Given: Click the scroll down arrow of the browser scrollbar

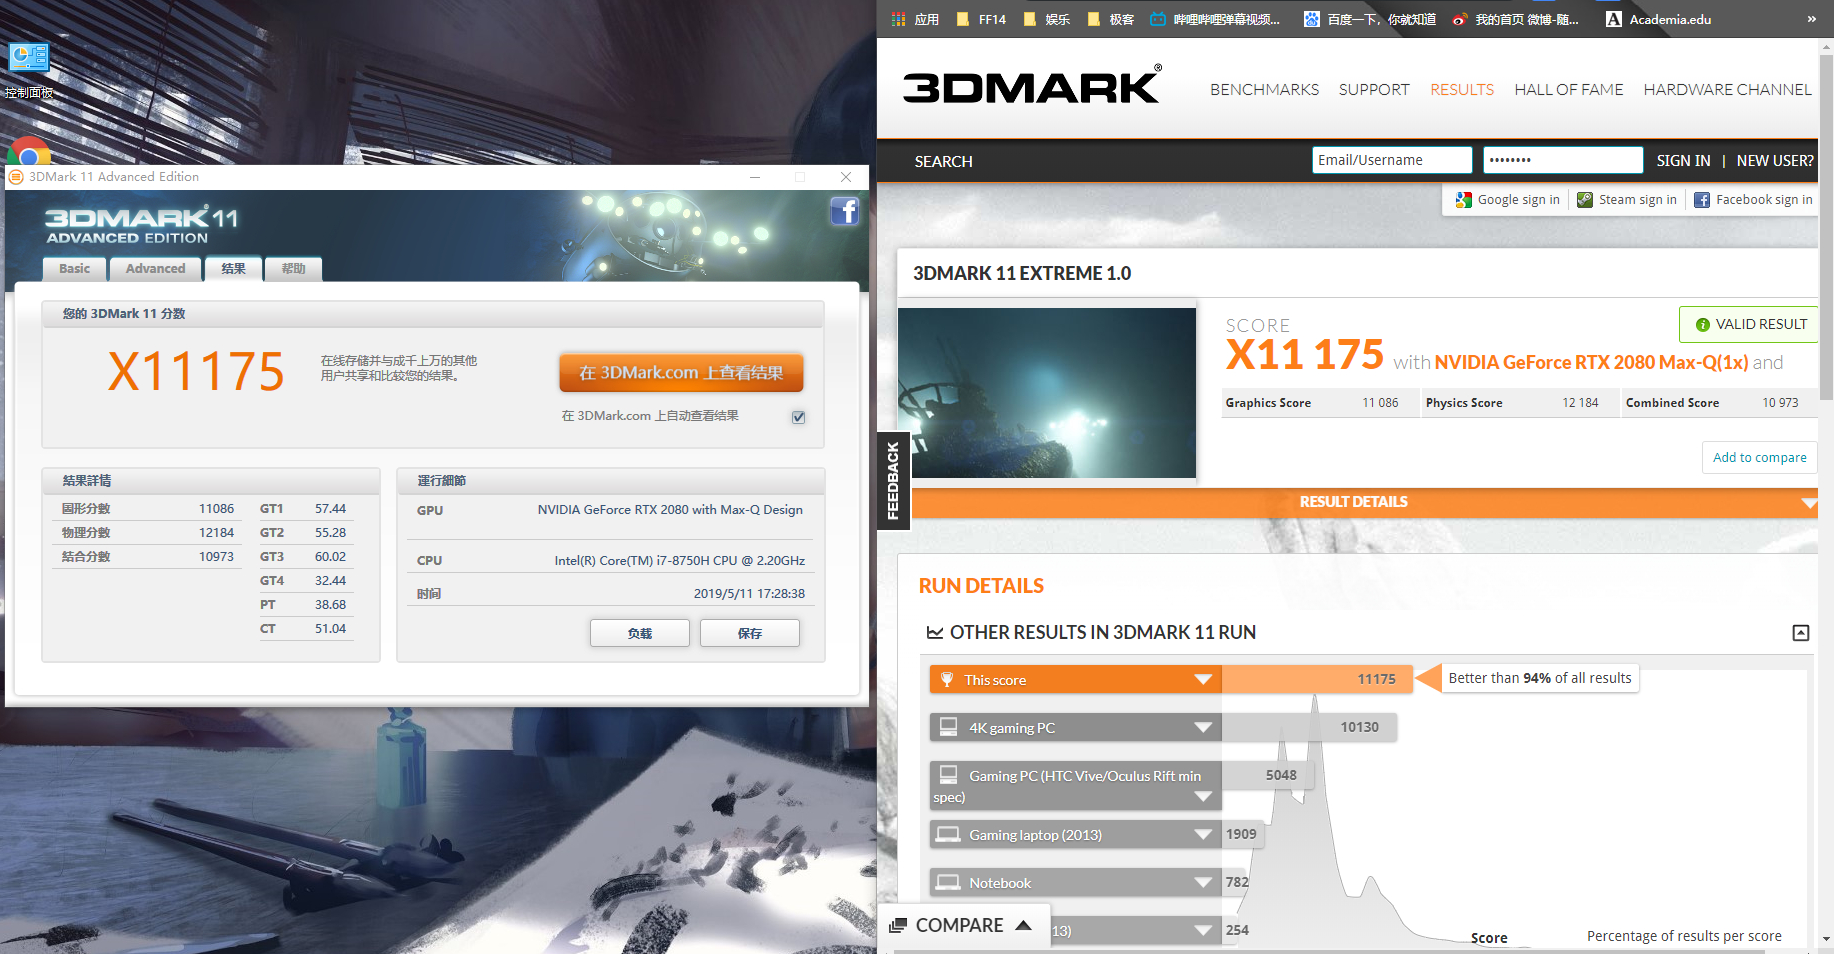Looking at the screenshot, I should [1826, 939].
